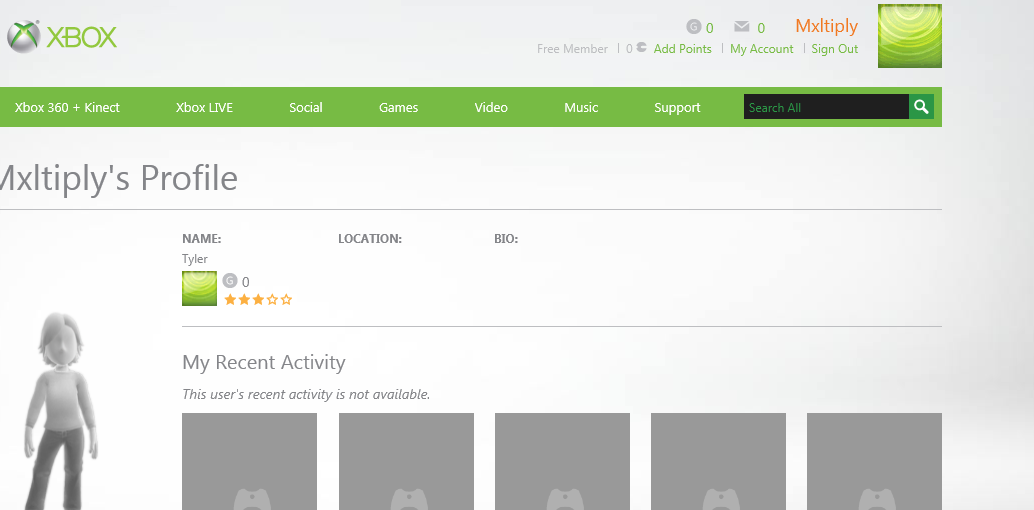Click the header gamerscore value 0
1034x510 pixels.
click(x=710, y=28)
